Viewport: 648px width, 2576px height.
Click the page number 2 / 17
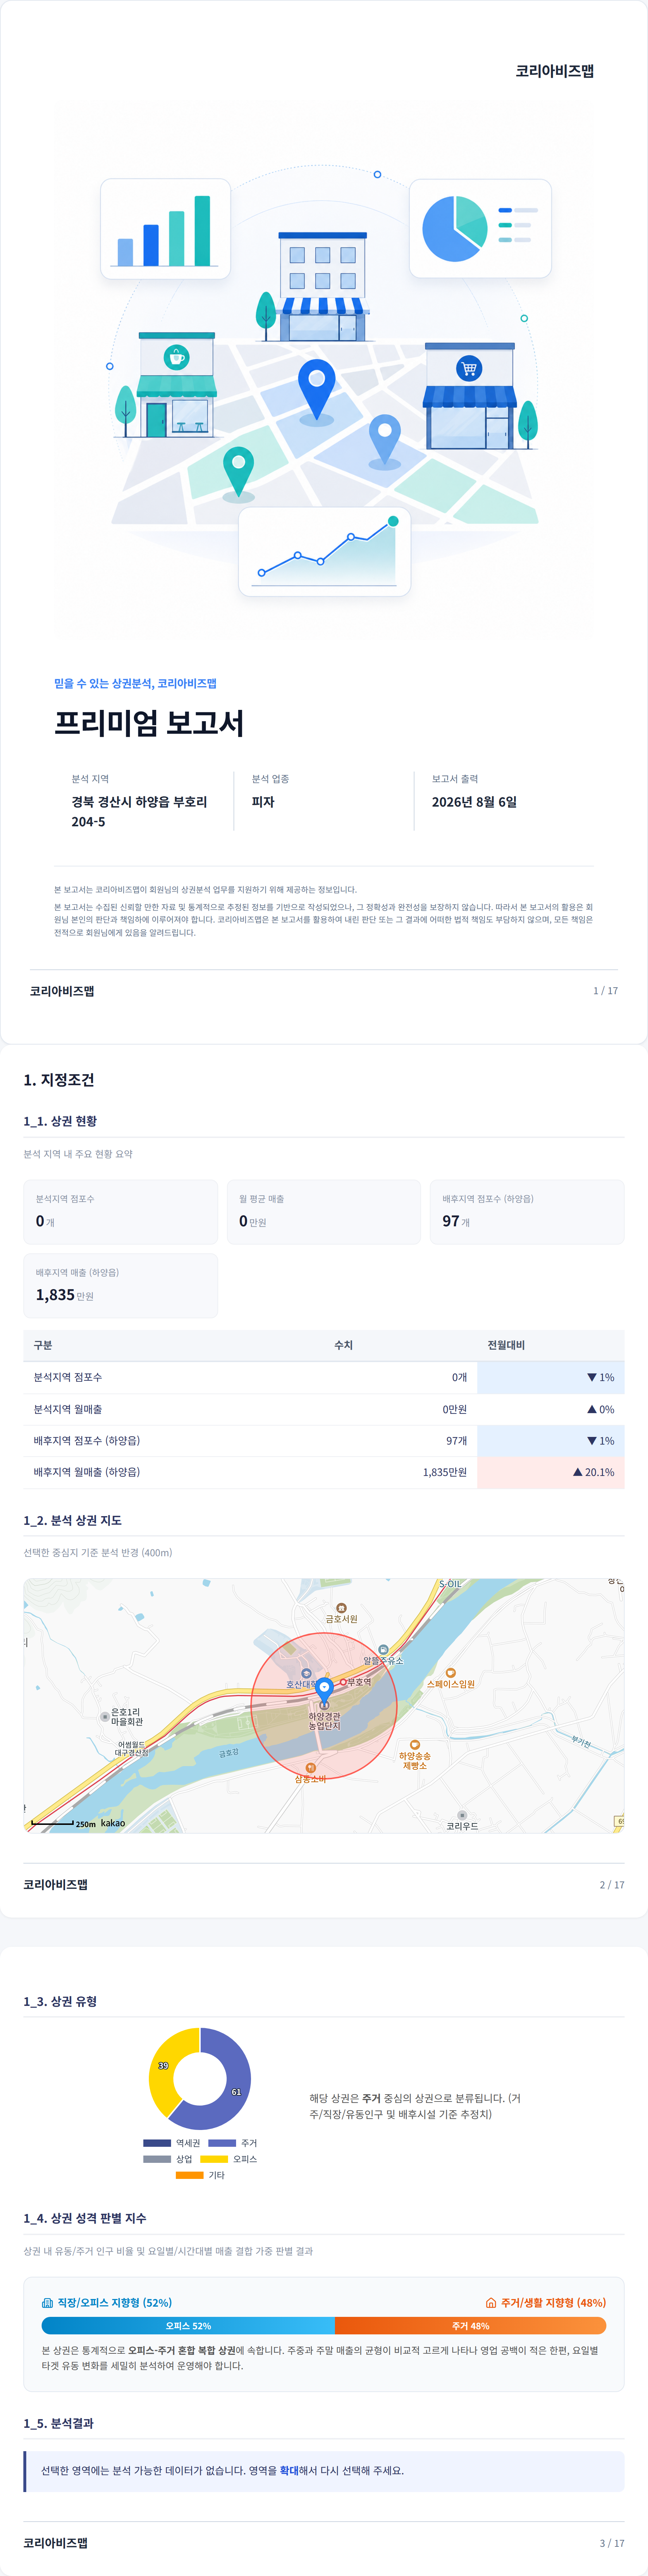click(x=612, y=1885)
